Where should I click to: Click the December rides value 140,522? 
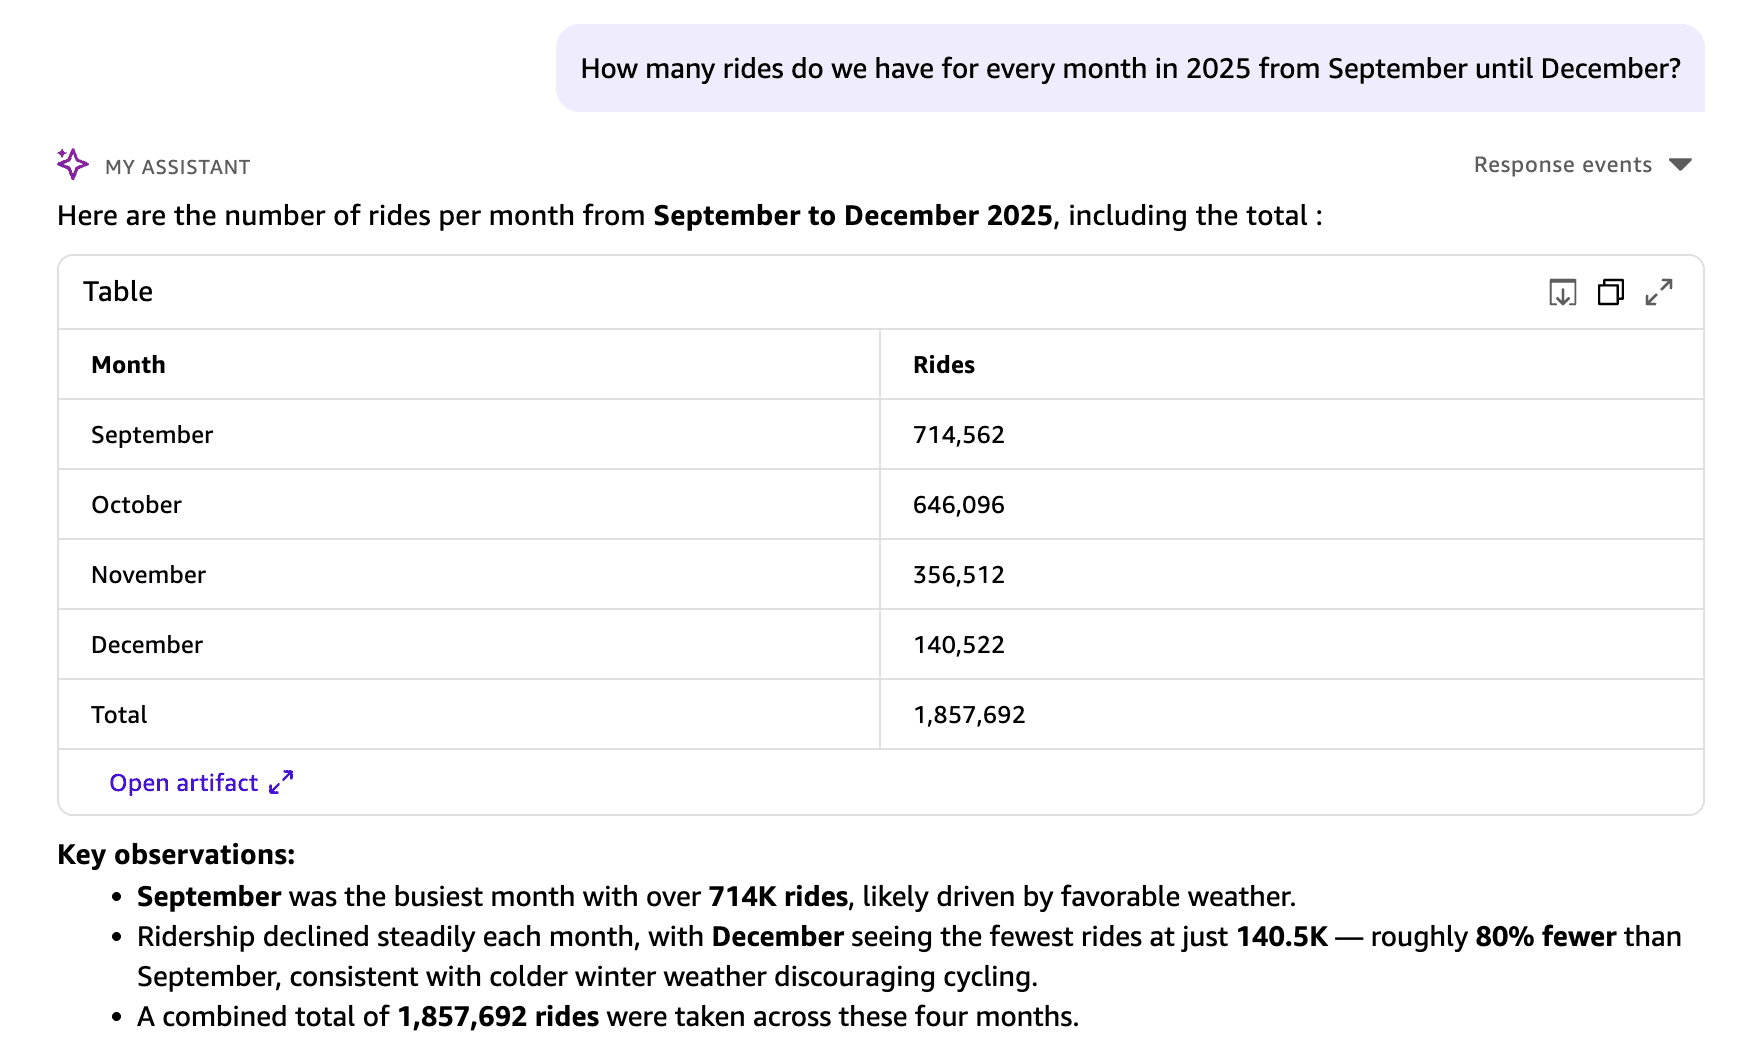[959, 645]
